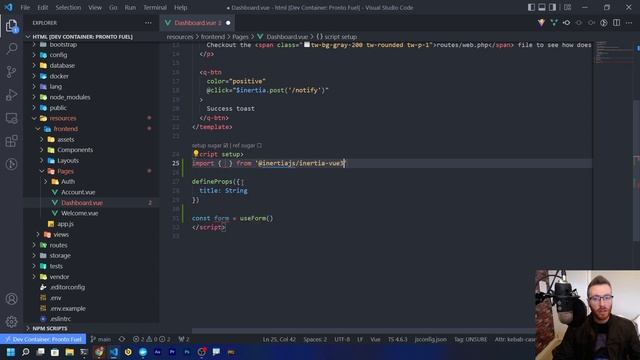
Task: Click the taskbar Search icon
Action: [x=25, y=352]
